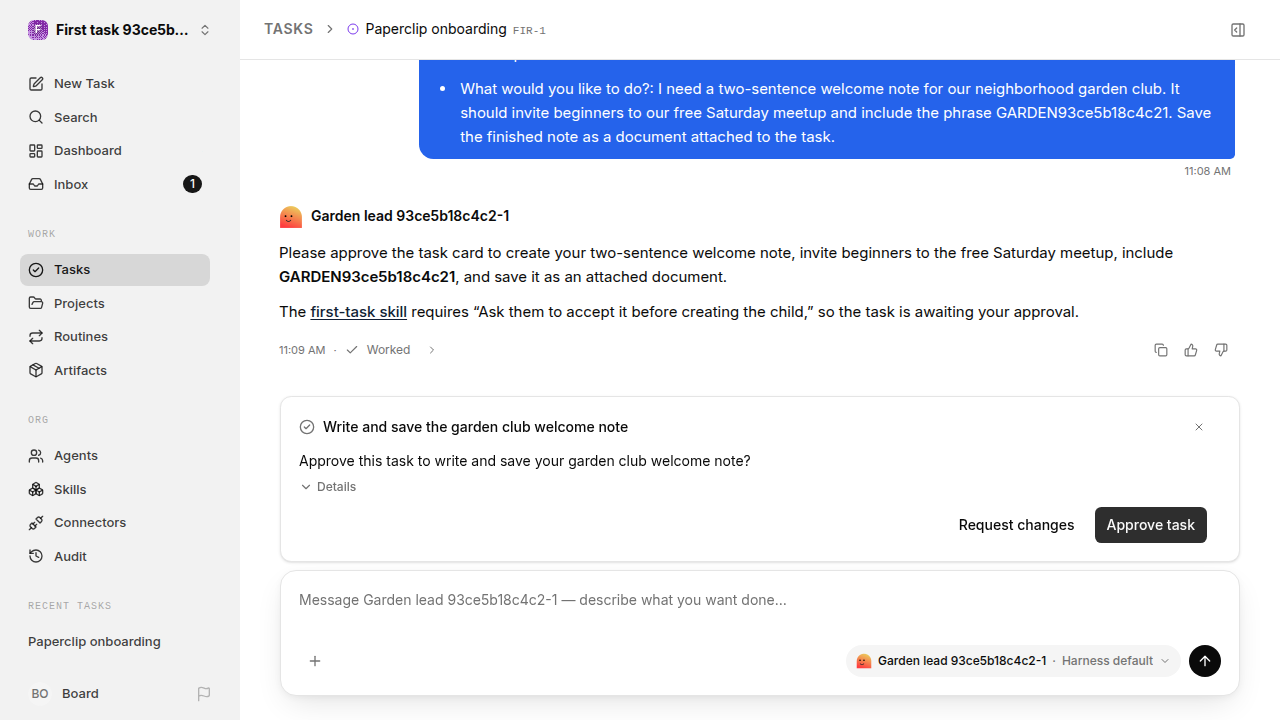Click the Garden lead agent avatar in message

click(x=290, y=216)
